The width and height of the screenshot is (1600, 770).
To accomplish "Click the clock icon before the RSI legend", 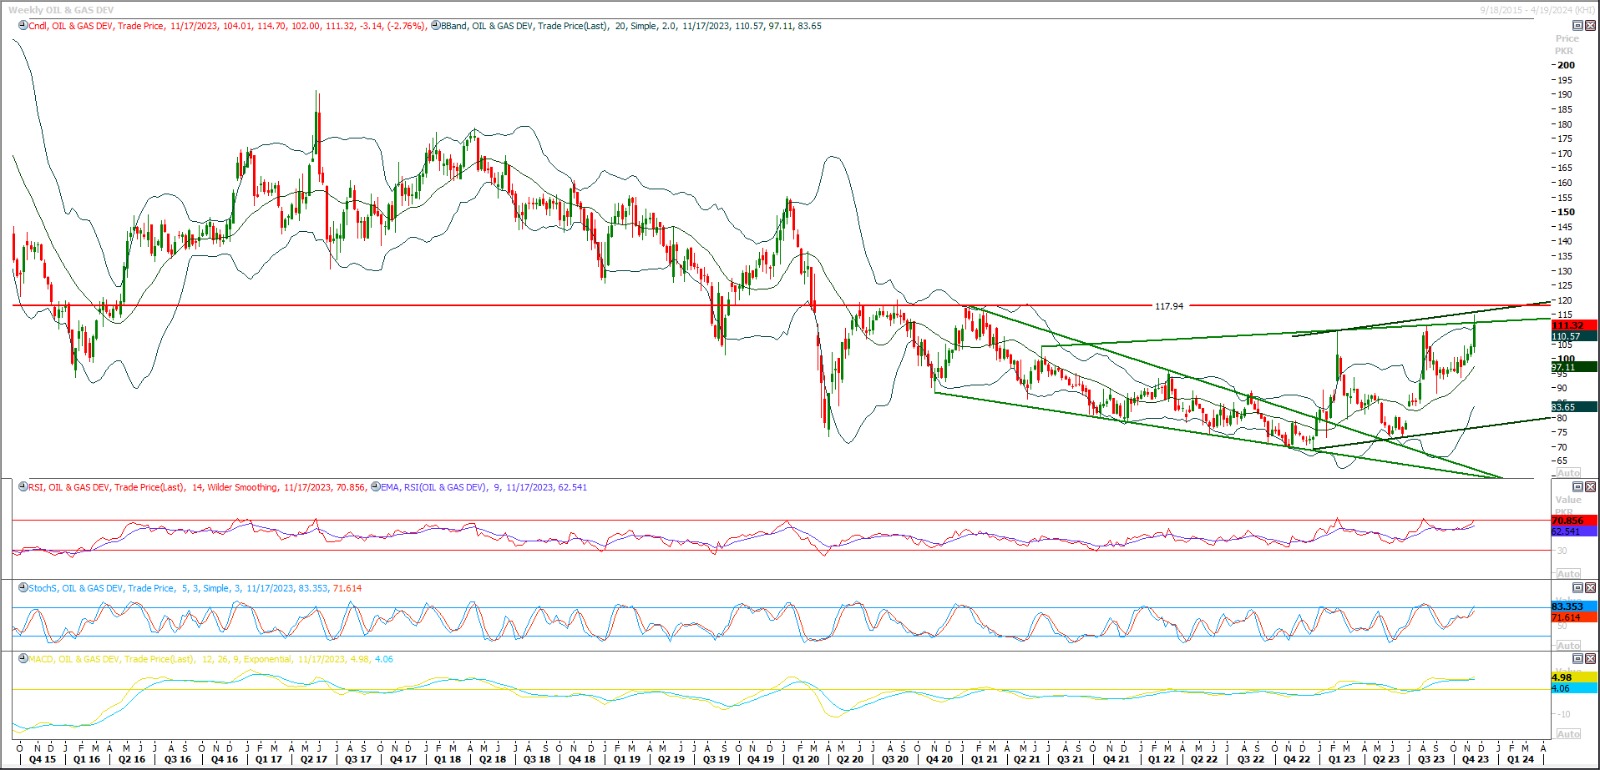I will [23, 487].
